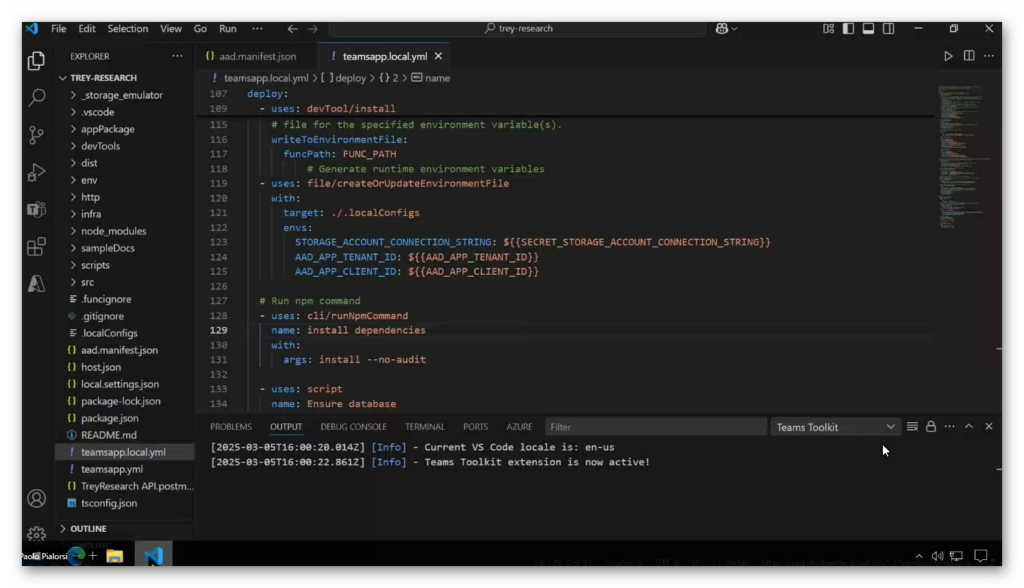Open the Selection menu
Viewport: 1024px width, 588px height.
[127, 29]
